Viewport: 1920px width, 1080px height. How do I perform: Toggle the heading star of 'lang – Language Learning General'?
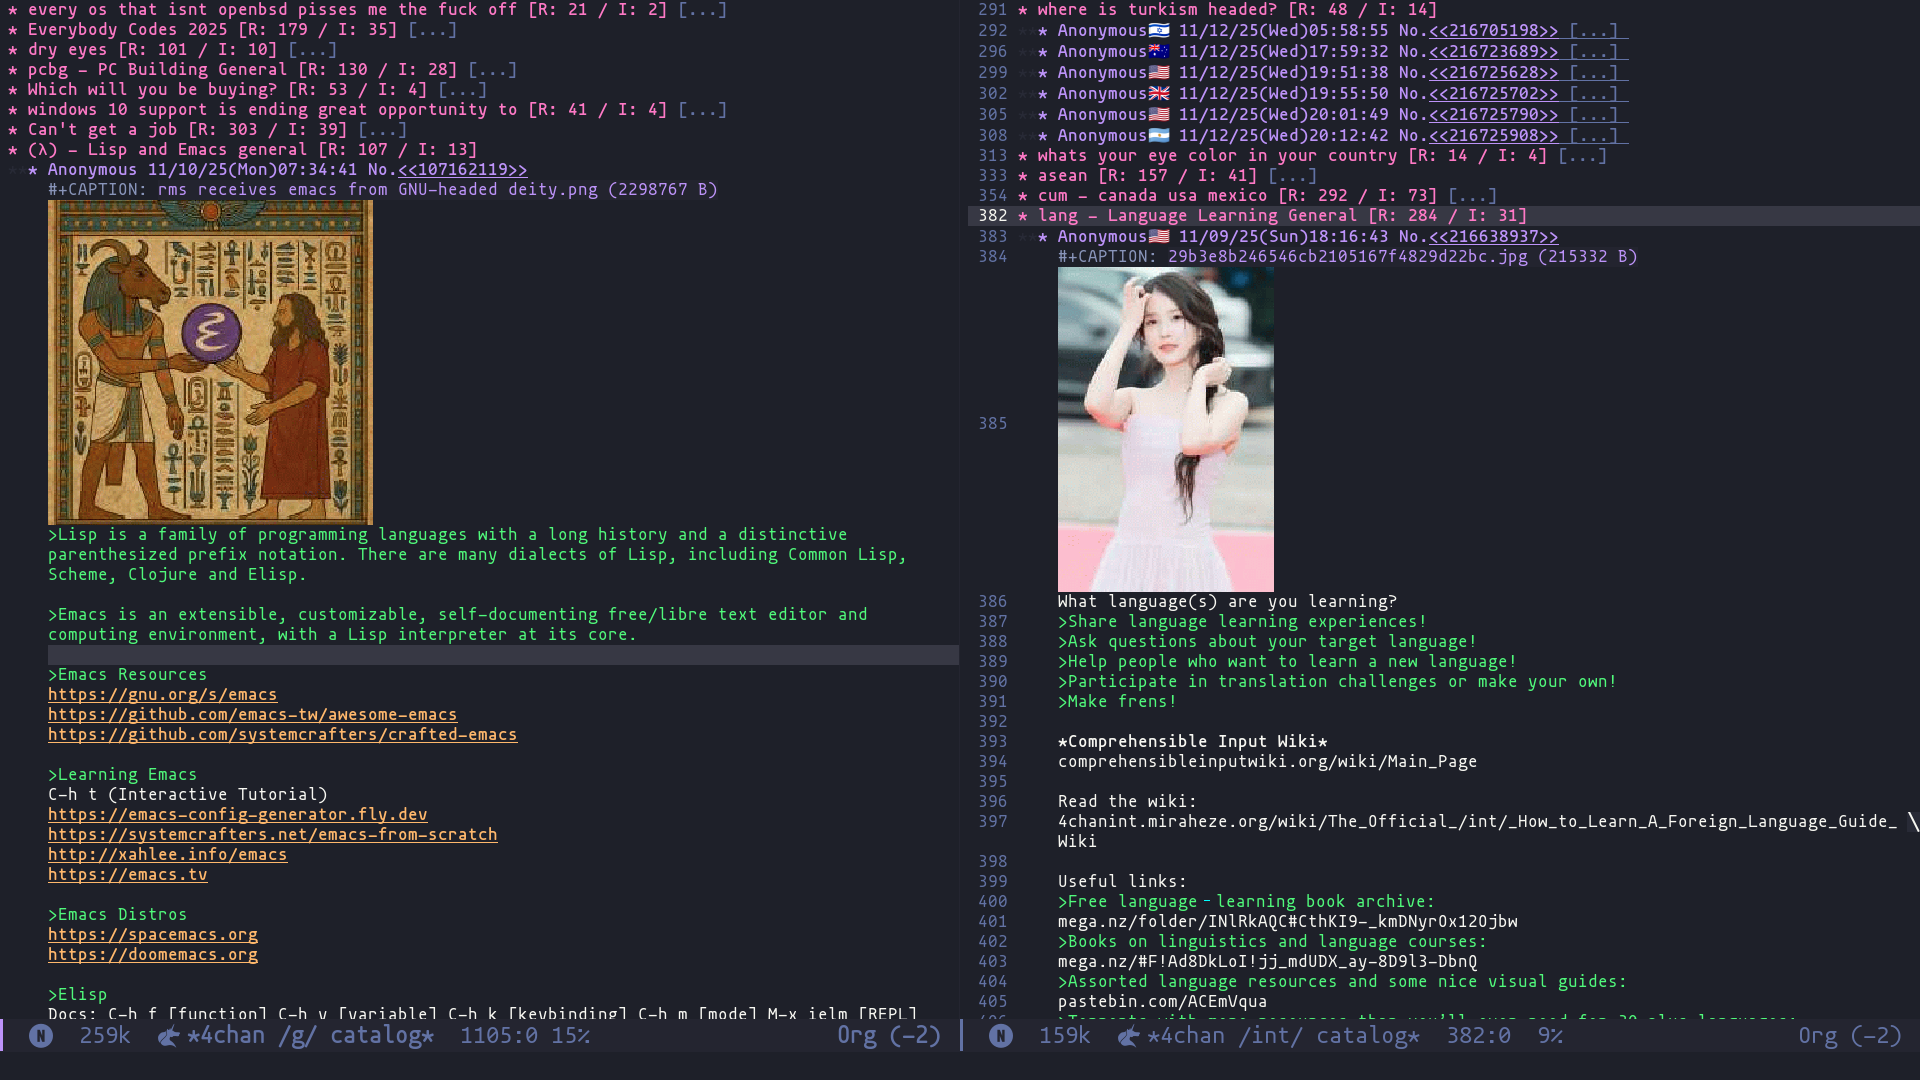(x=1023, y=216)
